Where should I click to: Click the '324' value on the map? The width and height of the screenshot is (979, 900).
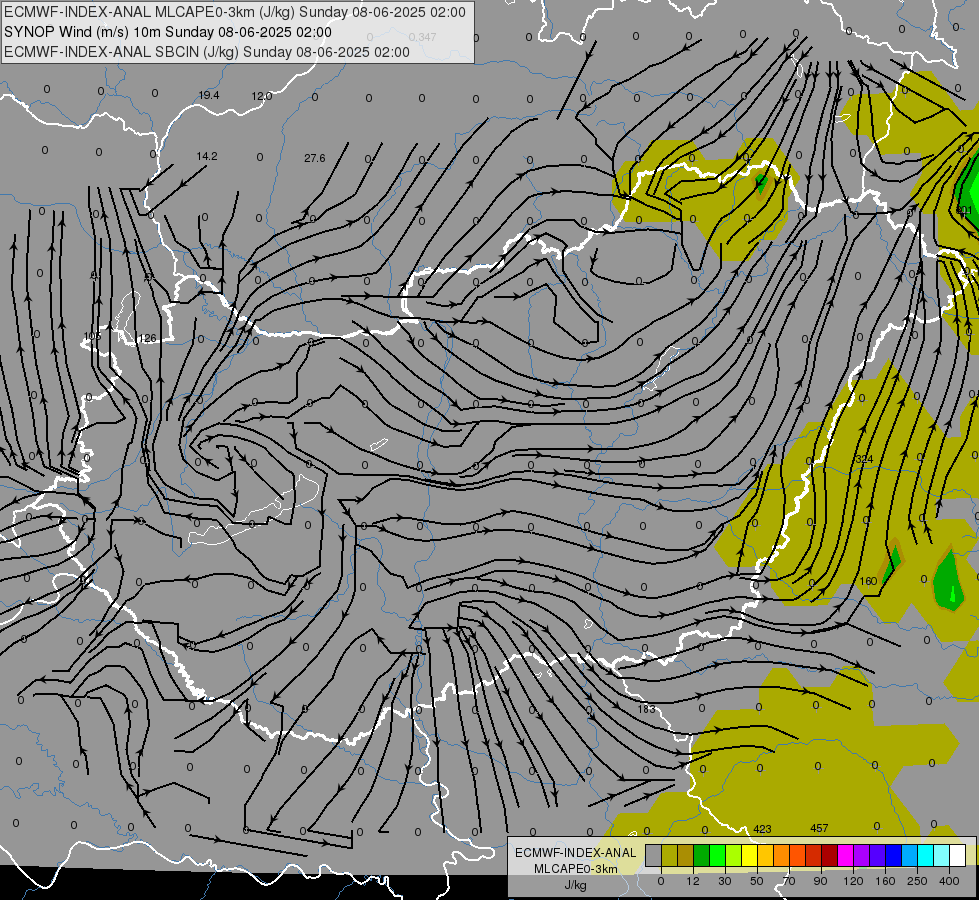[864, 459]
